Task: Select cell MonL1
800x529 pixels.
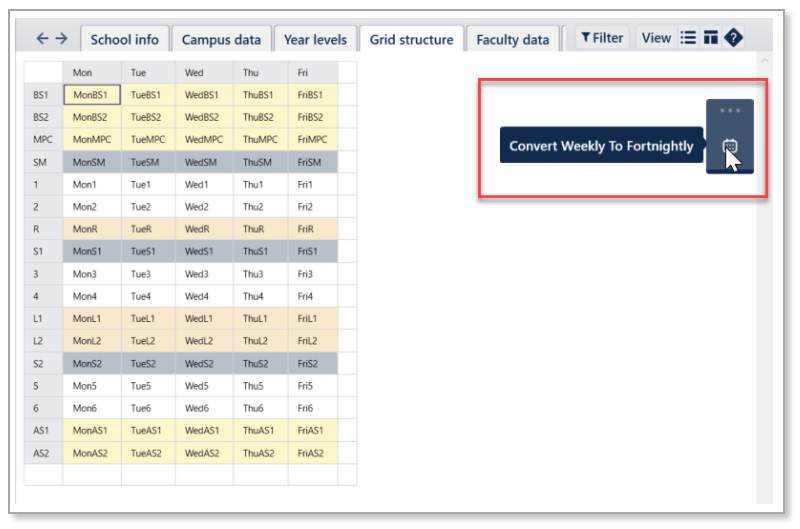Action: coord(92,319)
